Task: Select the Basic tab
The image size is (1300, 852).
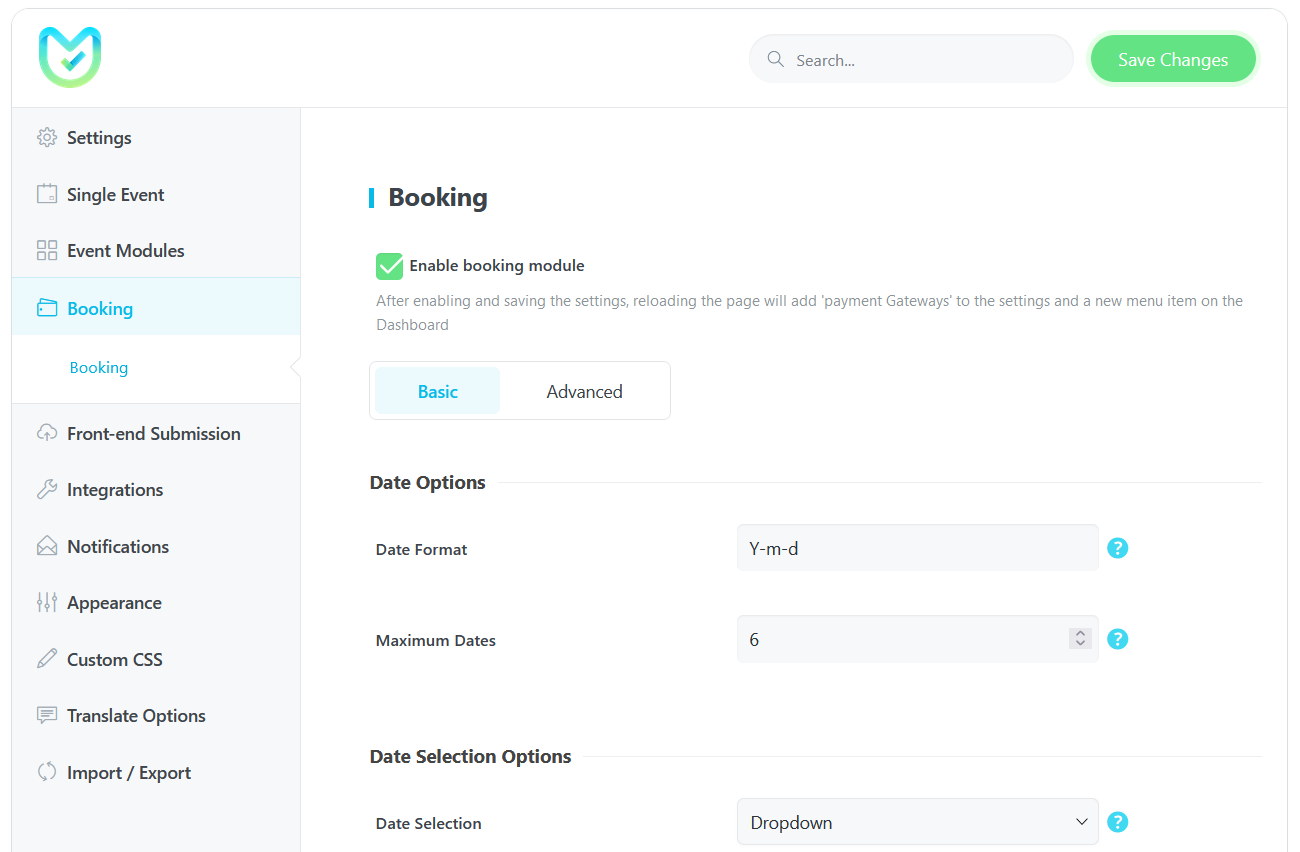Action: pyautogui.click(x=438, y=391)
